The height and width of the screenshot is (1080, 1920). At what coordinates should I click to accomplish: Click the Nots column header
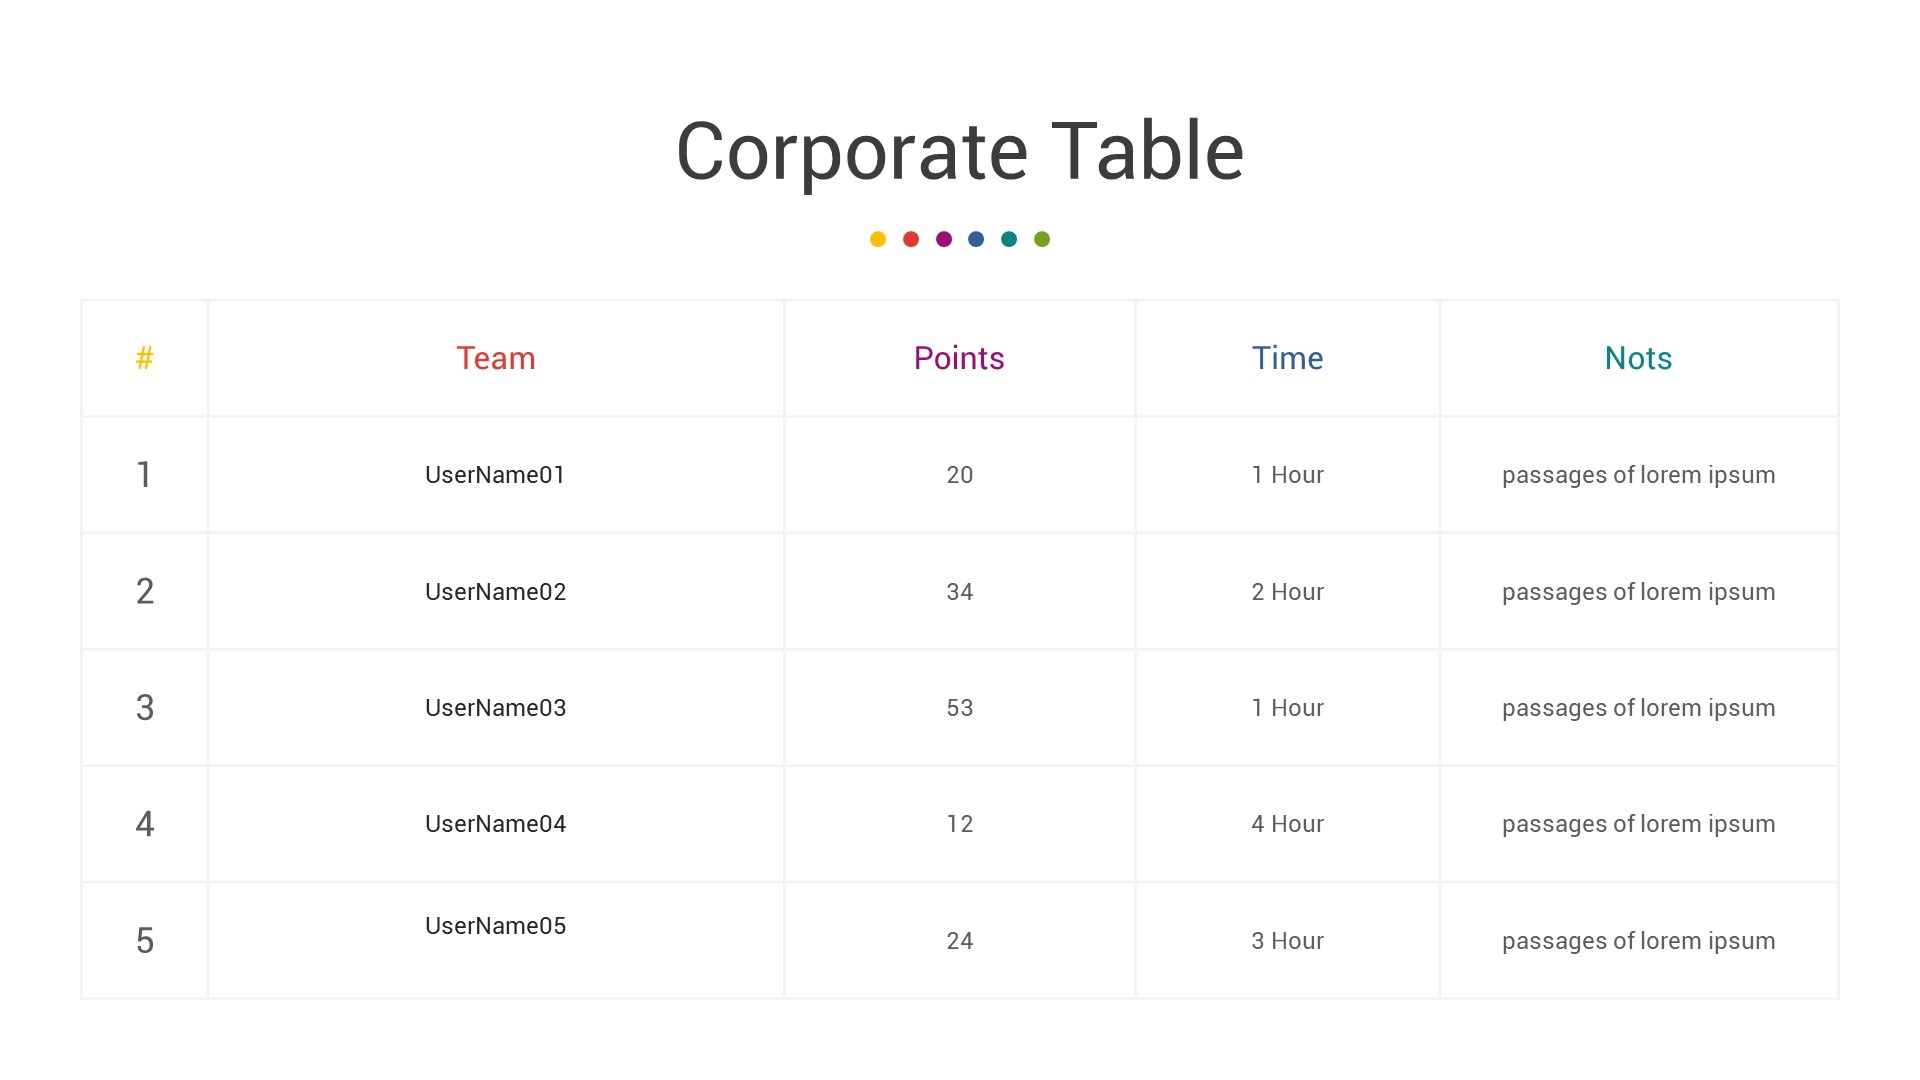pos(1638,358)
